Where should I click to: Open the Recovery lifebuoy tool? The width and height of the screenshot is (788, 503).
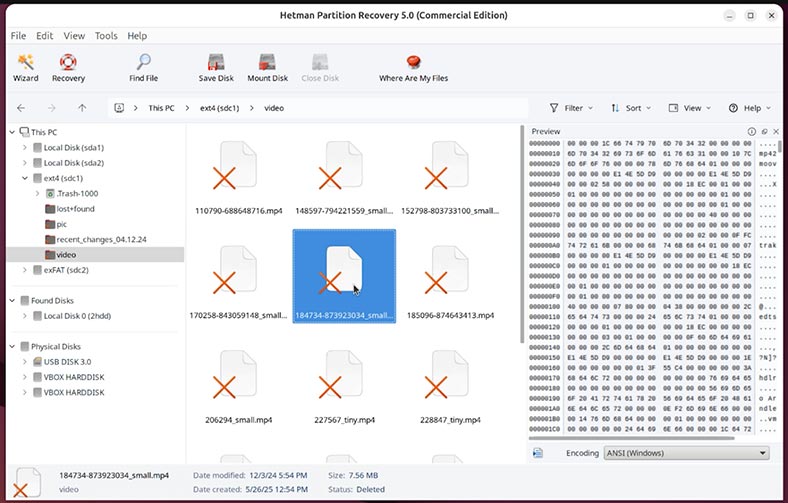(x=68, y=68)
